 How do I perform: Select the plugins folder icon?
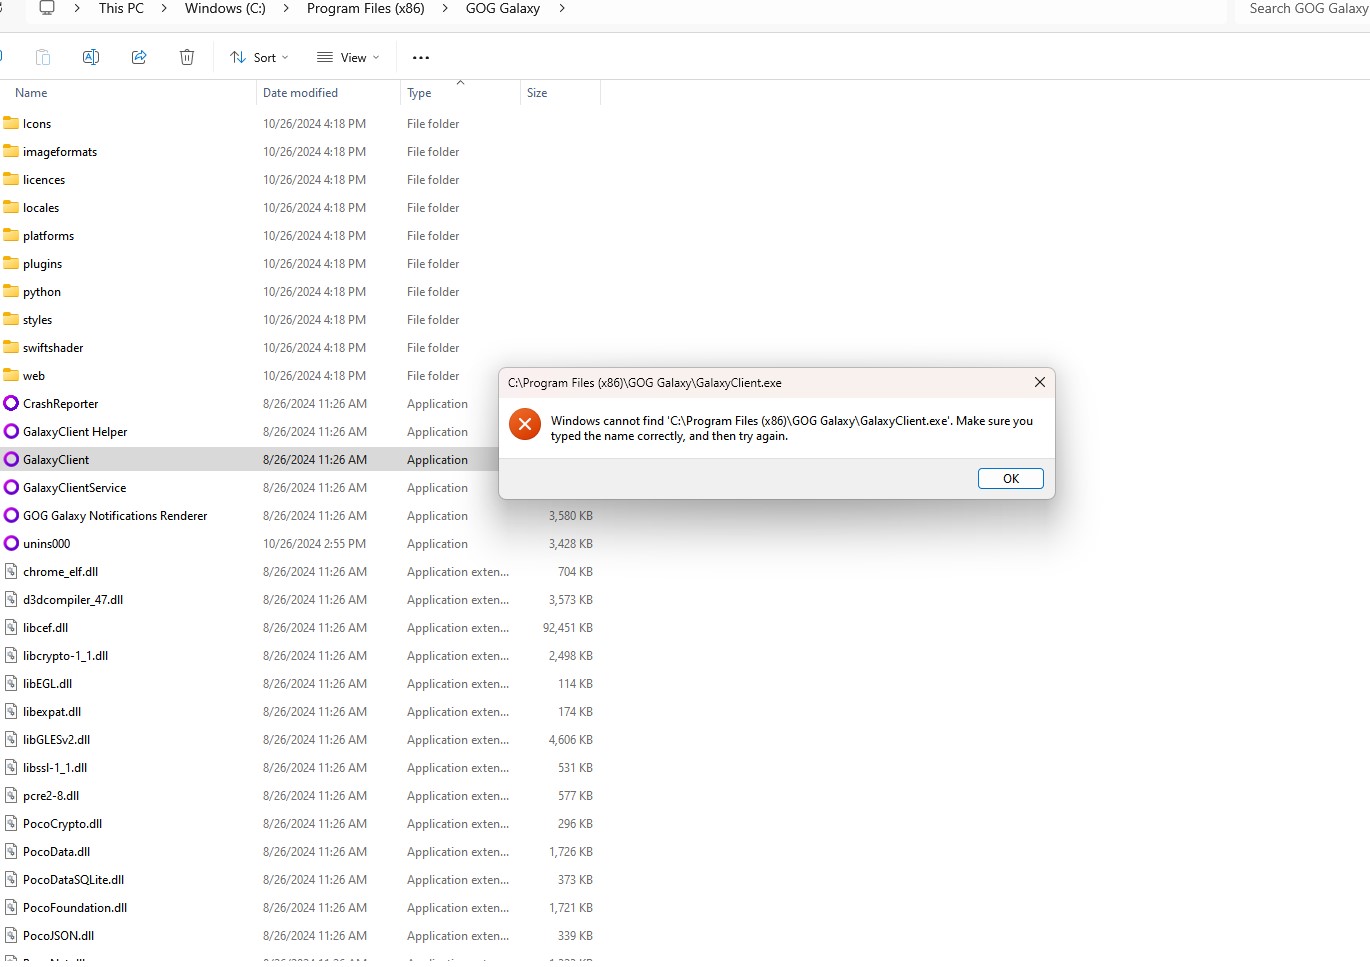click(11, 263)
